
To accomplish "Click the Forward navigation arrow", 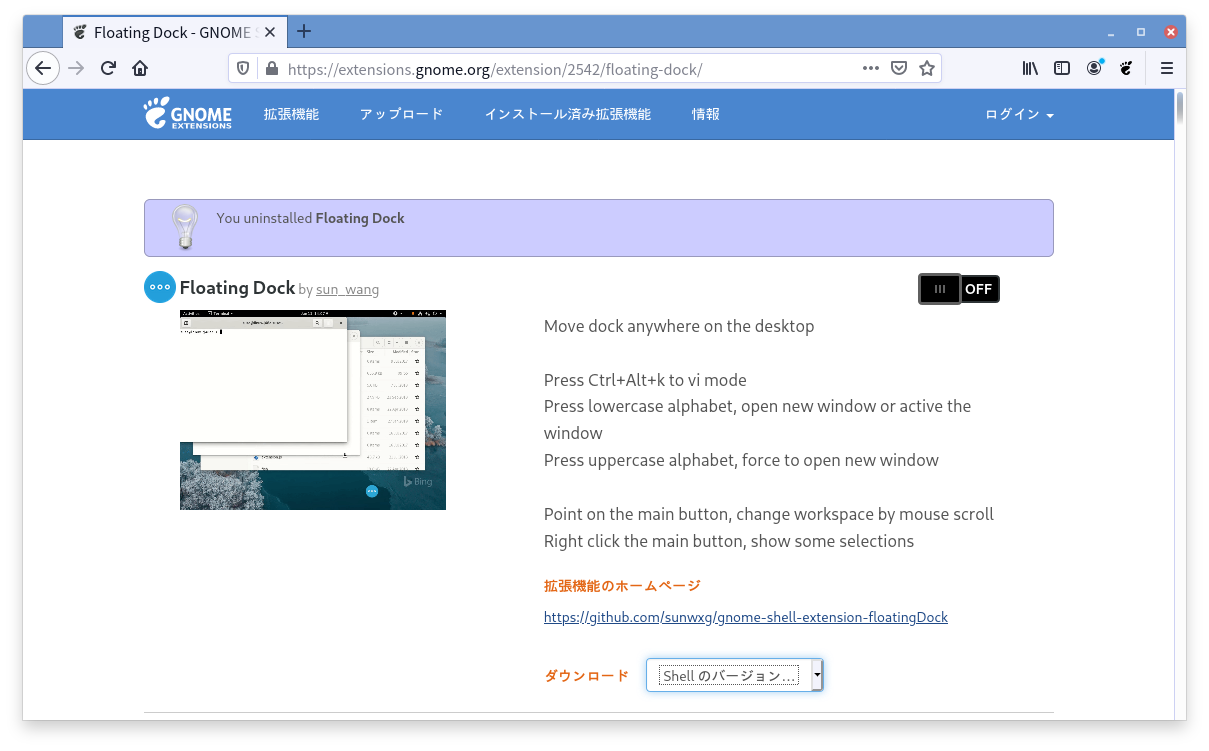I will [x=76, y=68].
